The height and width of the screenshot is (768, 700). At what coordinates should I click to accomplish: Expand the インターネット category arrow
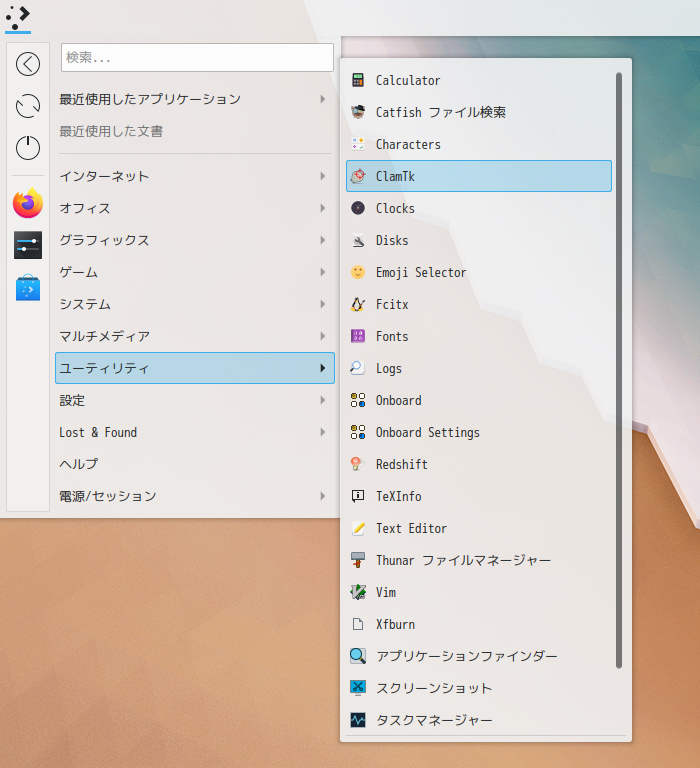(322, 176)
